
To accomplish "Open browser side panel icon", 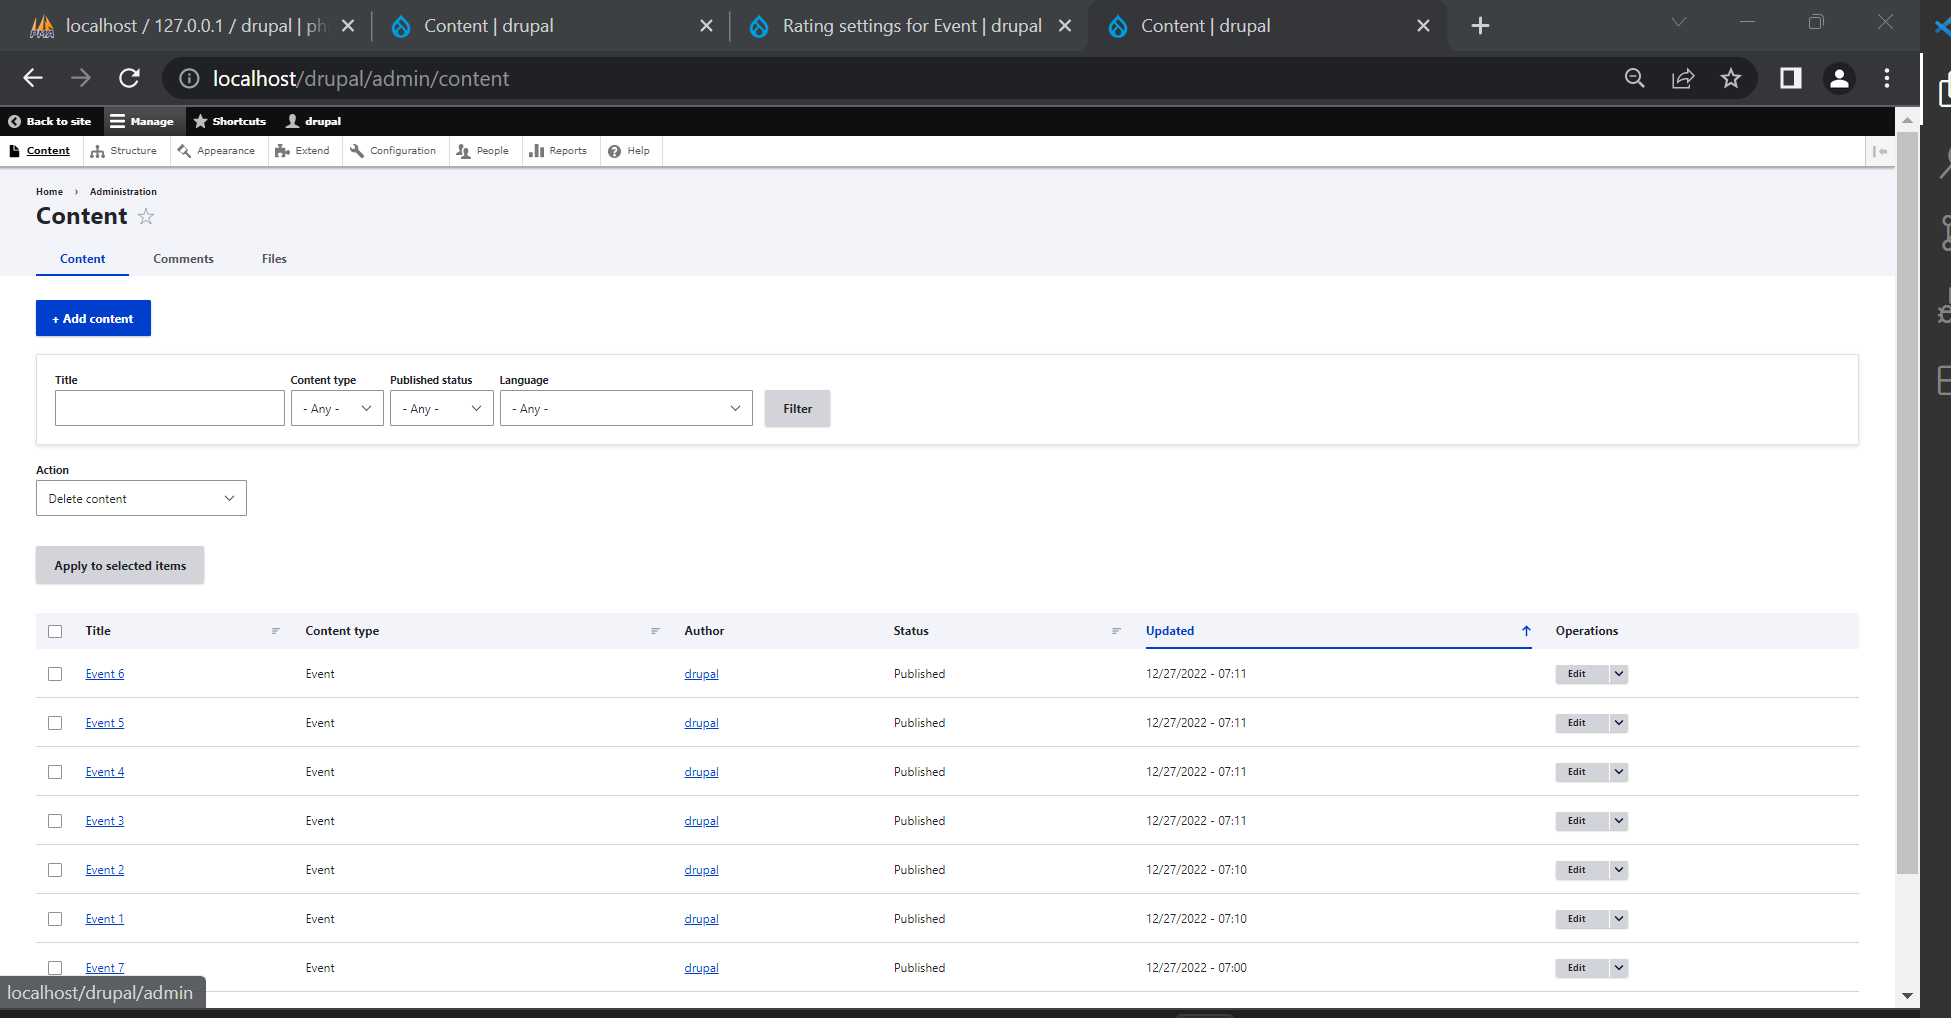I will 1790,79.
